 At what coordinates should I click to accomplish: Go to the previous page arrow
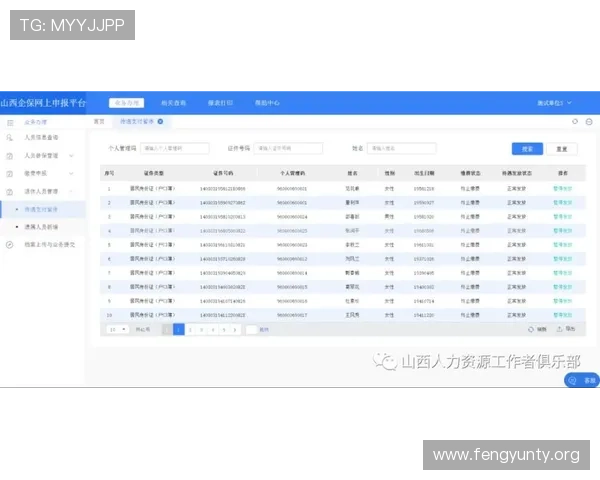pos(167,330)
